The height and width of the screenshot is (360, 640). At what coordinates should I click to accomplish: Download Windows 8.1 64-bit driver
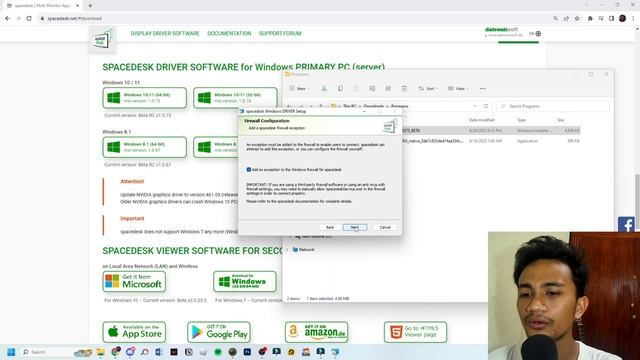pyautogui.click(x=144, y=147)
